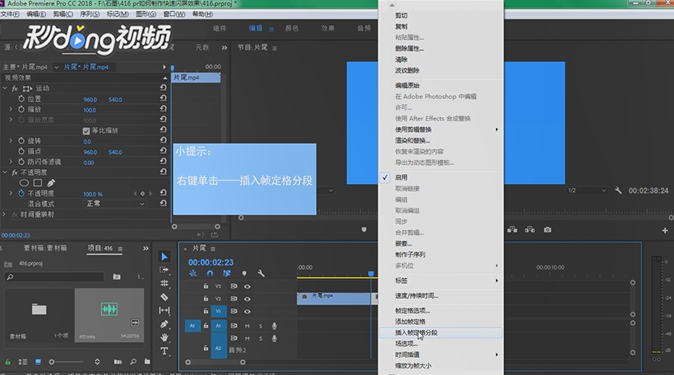Reset the 位置 parameter

click(163, 98)
